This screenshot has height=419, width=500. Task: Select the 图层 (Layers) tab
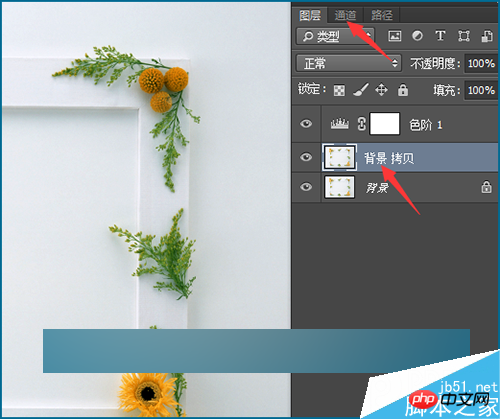point(310,15)
